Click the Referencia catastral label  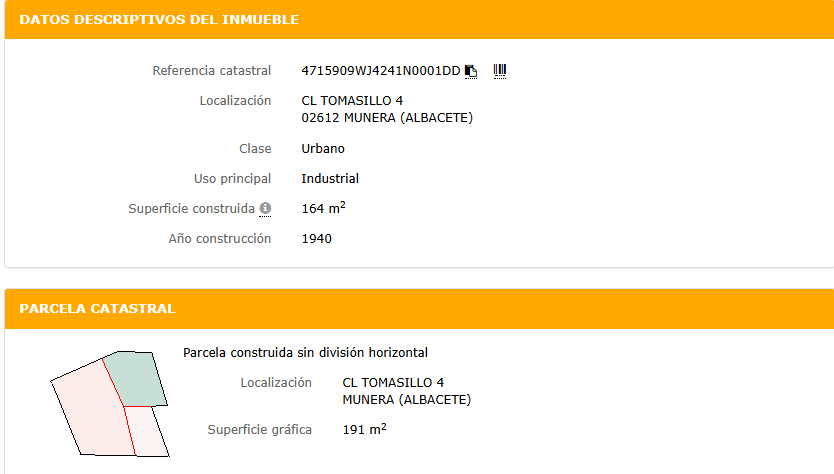coord(212,71)
